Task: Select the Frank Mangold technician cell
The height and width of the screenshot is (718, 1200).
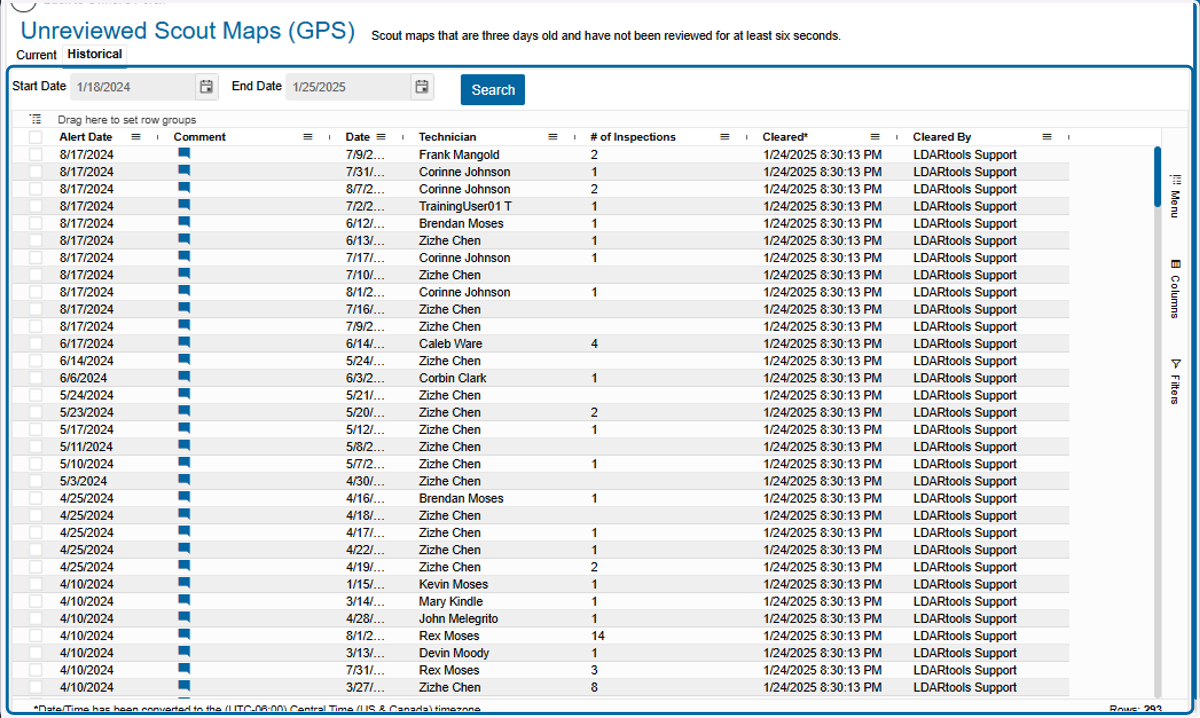Action: [459, 155]
